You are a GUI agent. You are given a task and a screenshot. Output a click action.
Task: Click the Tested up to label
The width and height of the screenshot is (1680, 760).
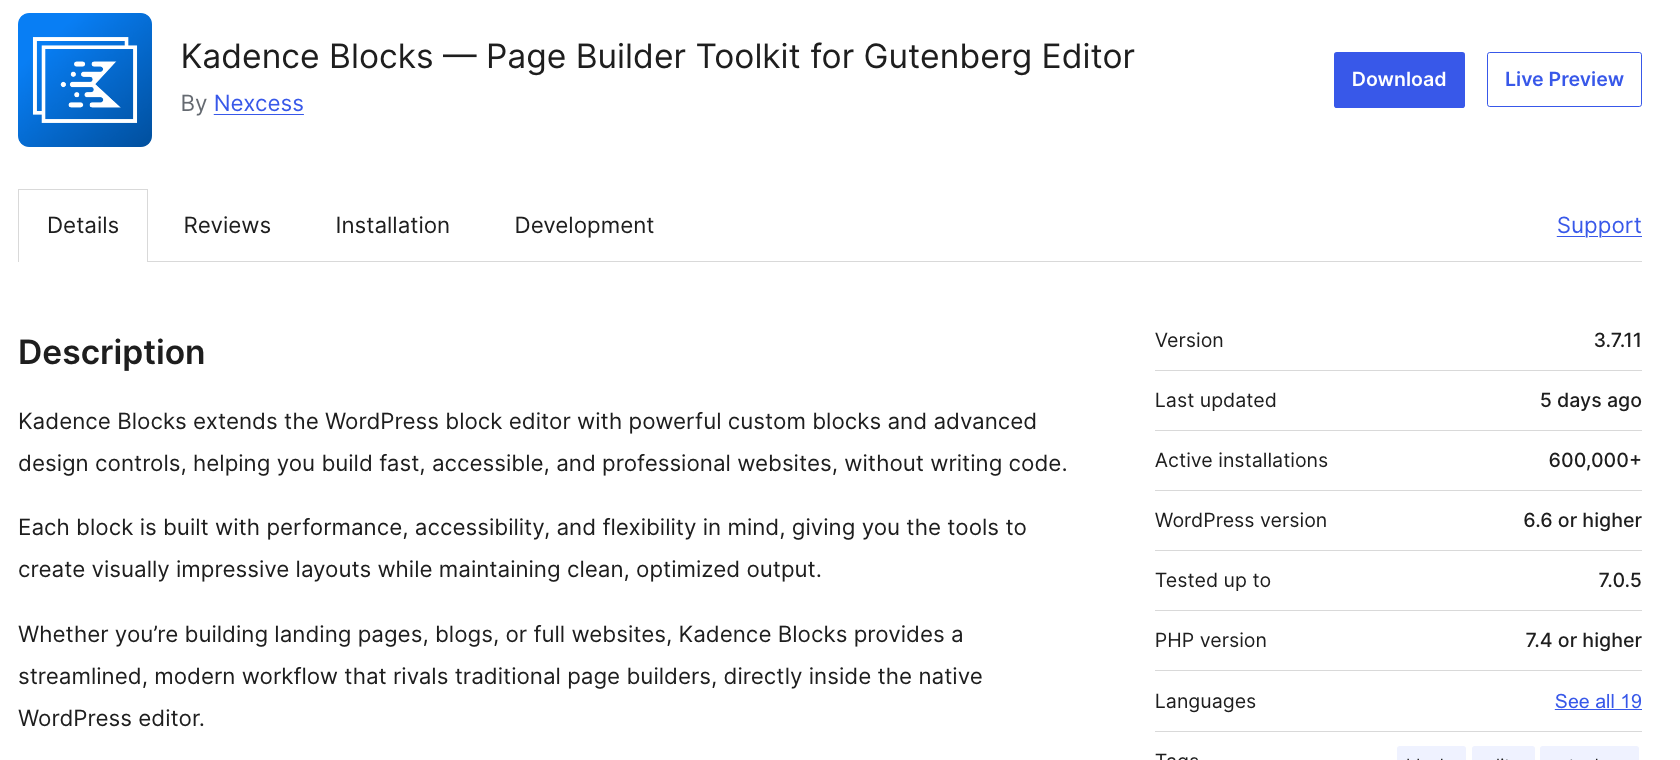point(1213,580)
